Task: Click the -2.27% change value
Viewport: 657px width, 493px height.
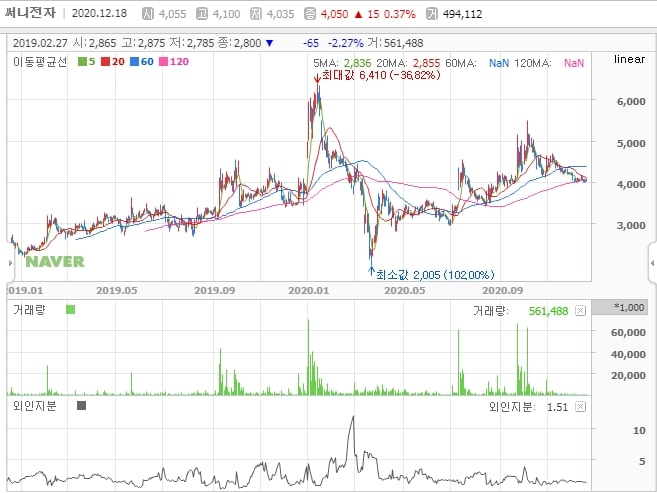Action: click(346, 43)
